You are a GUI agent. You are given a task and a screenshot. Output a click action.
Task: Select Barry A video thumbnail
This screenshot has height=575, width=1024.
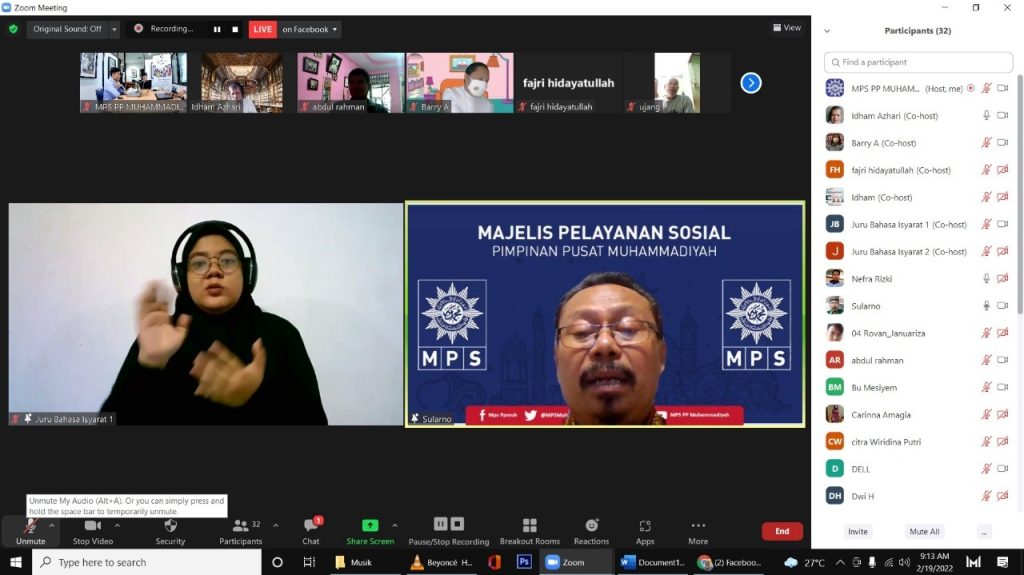point(460,83)
